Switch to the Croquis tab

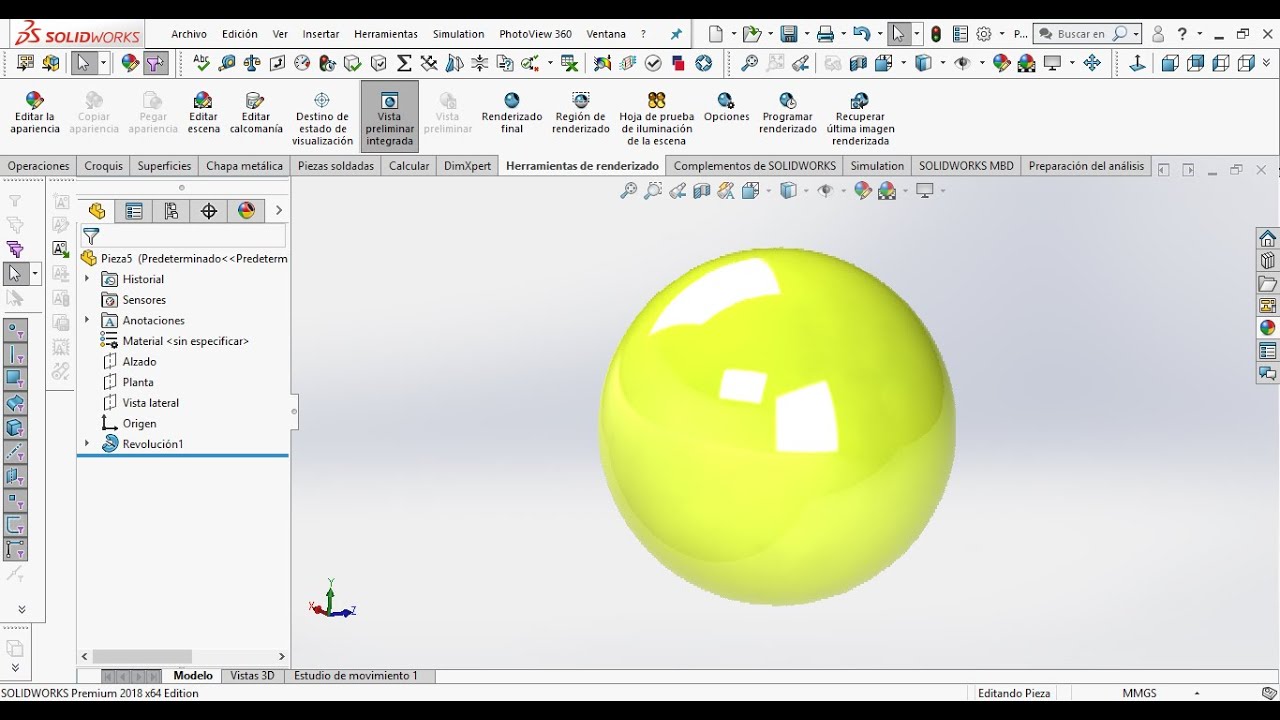click(x=103, y=166)
